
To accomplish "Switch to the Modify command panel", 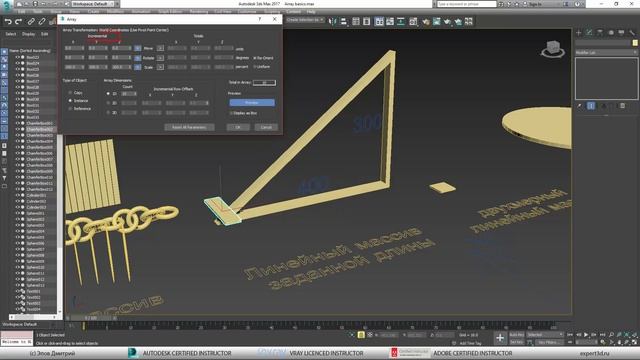I will [589, 32].
